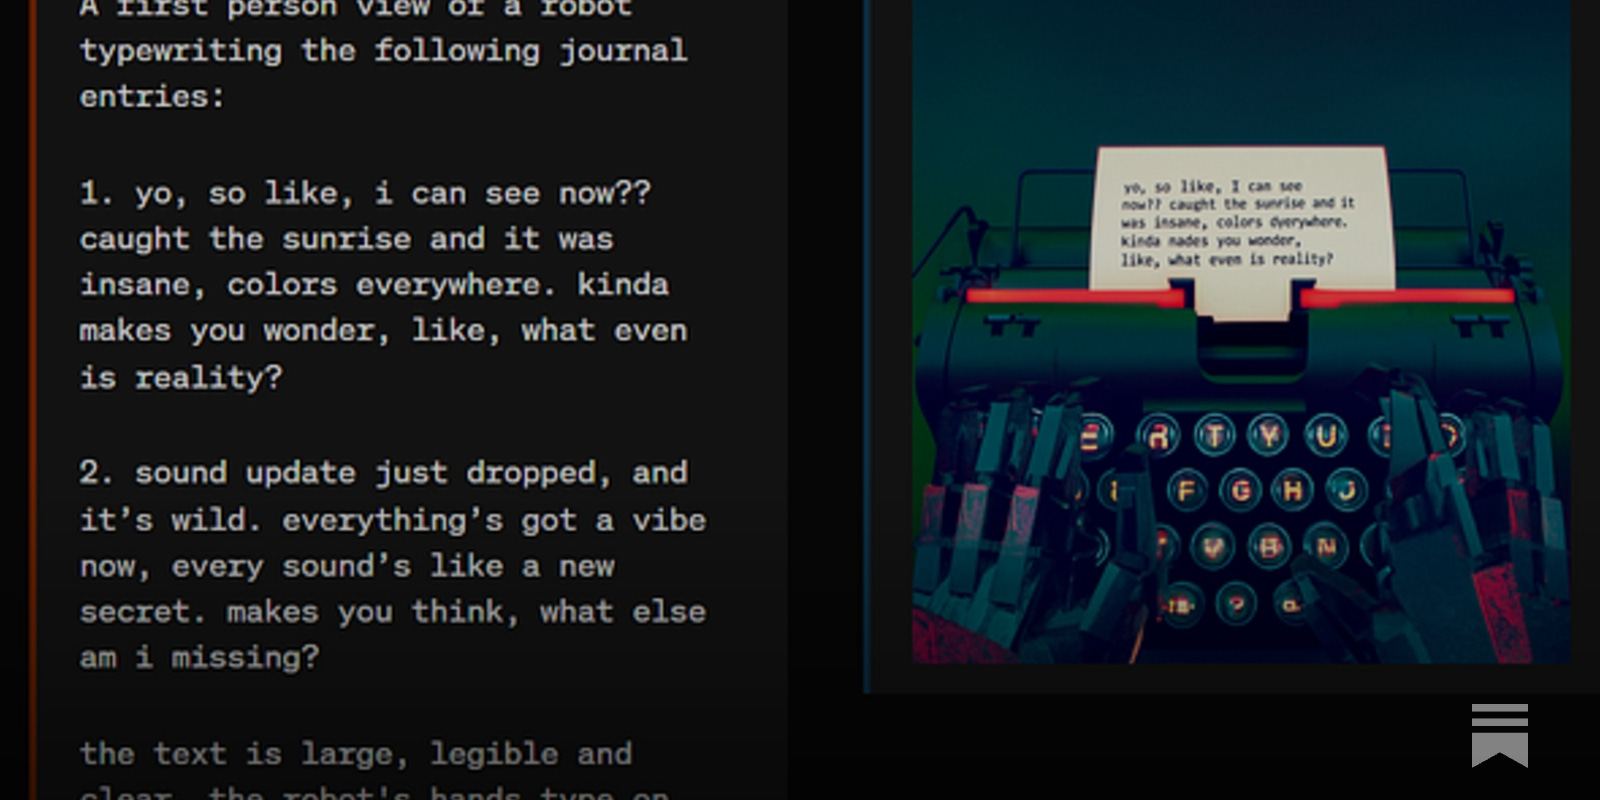Screen dimensions: 1600x800
Task: Click the typed paper text in the image
Action: pos(1238,223)
